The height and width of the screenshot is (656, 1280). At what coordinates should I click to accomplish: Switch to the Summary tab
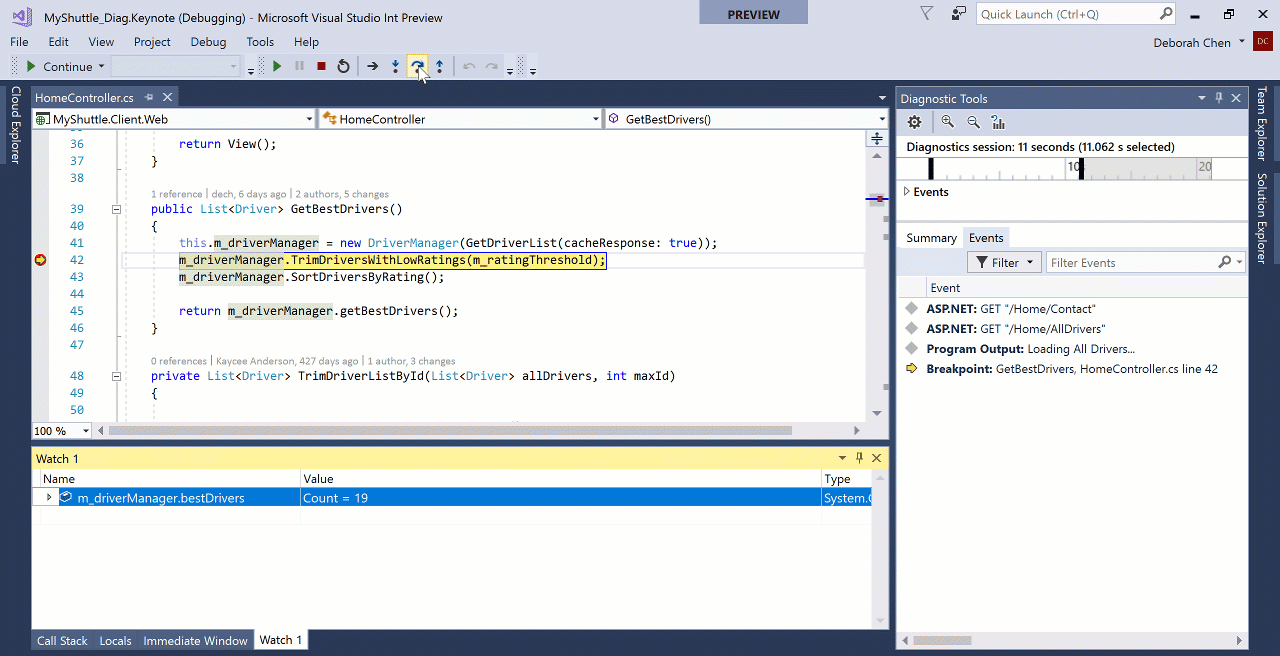click(931, 238)
